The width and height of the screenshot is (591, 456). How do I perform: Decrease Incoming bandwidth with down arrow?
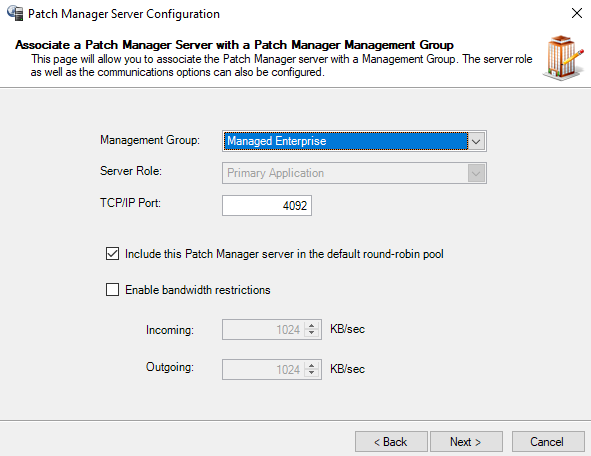click(x=312, y=334)
